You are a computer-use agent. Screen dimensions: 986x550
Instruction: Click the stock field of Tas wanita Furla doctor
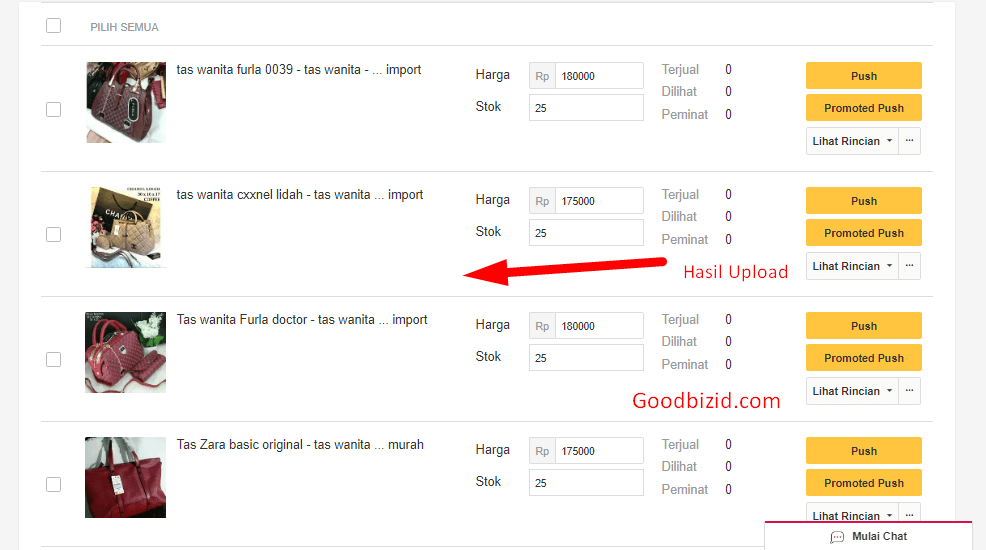click(586, 358)
